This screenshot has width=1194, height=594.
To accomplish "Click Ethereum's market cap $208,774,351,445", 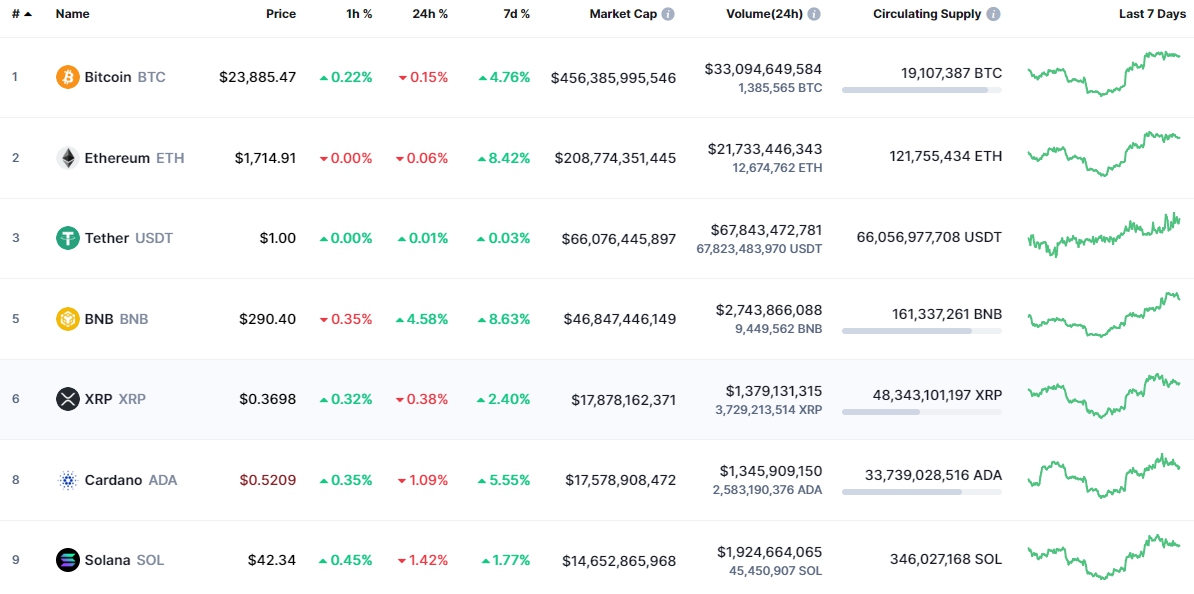I will 615,158.
